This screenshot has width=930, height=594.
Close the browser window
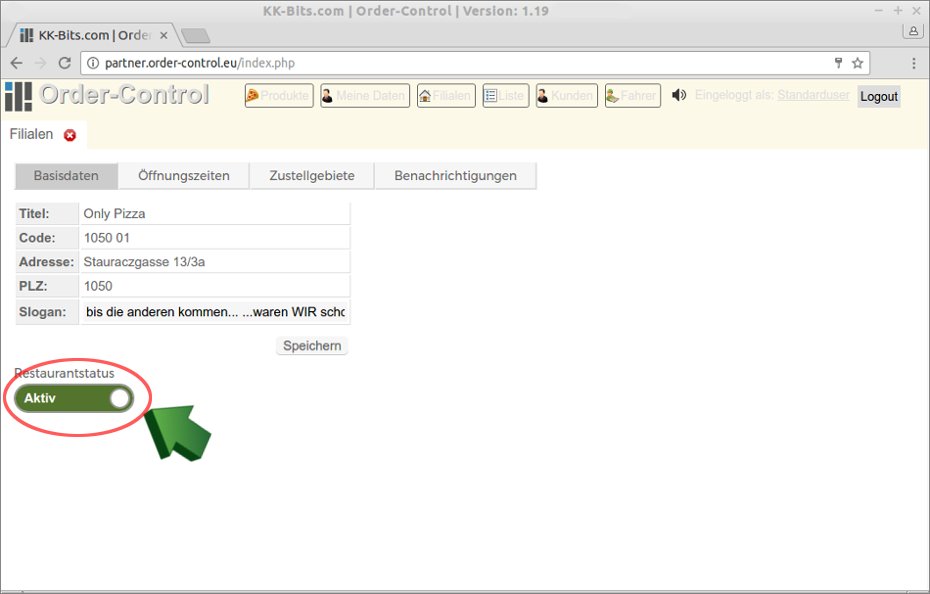click(x=916, y=11)
